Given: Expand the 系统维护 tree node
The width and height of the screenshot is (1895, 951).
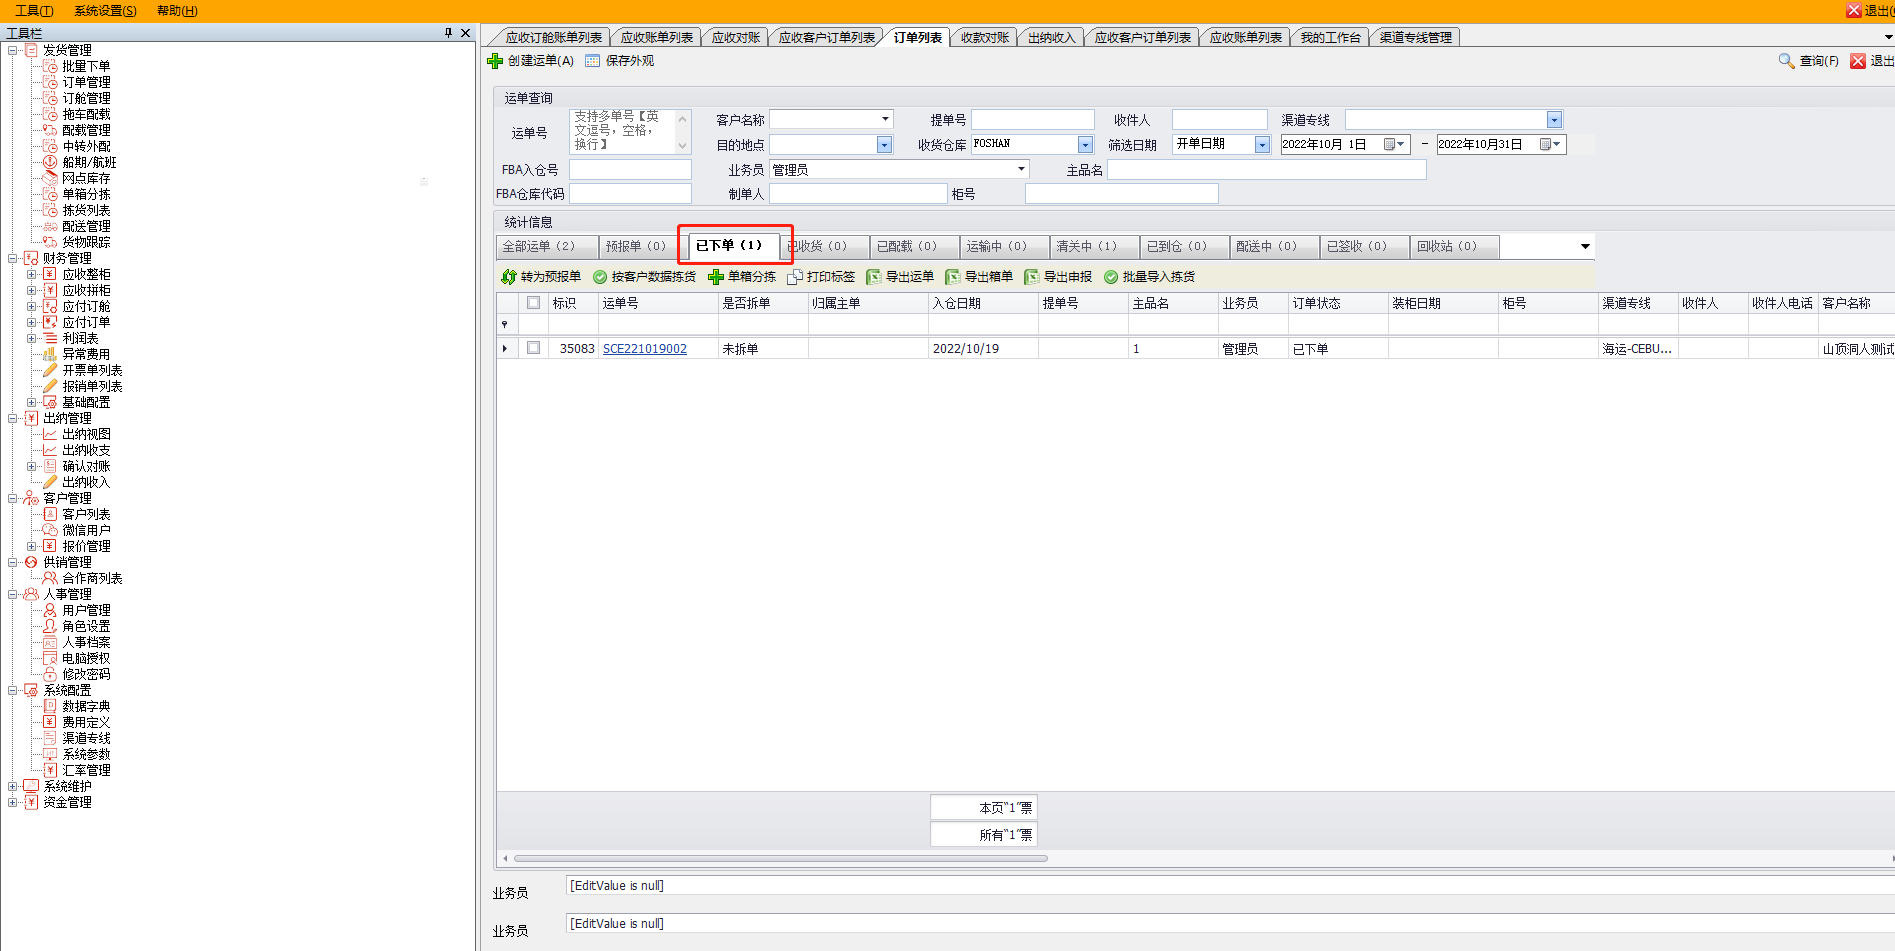Looking at the screenshot, I should pos(13,786).
